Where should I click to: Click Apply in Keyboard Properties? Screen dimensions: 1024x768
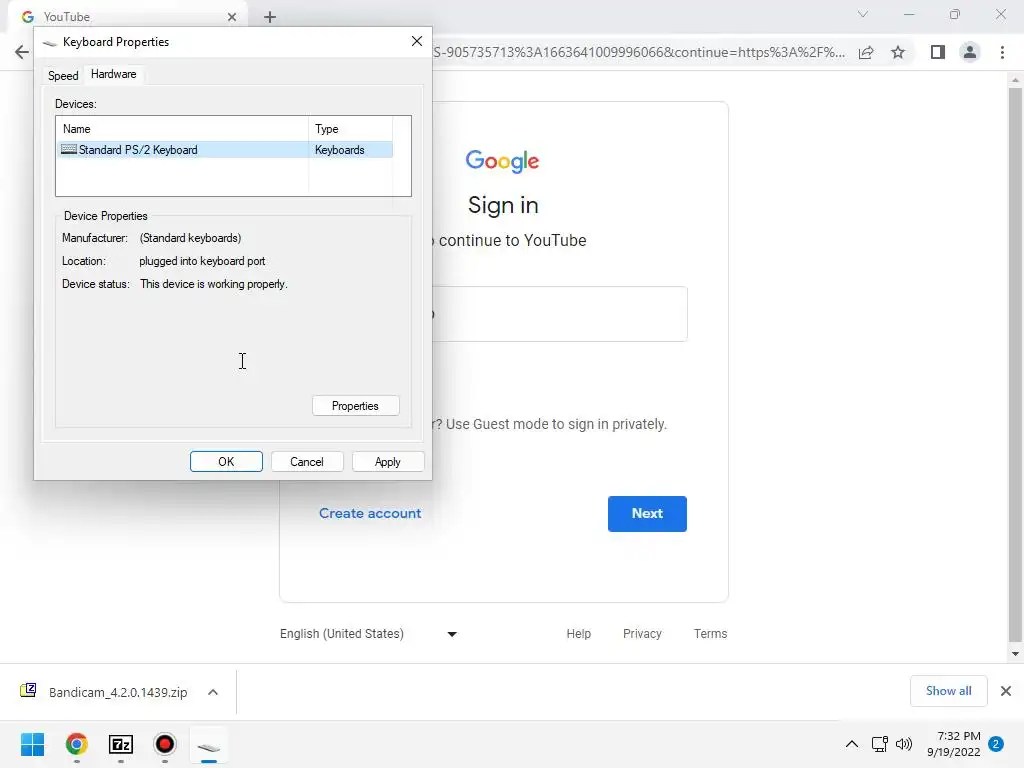[x=388, y=462]
